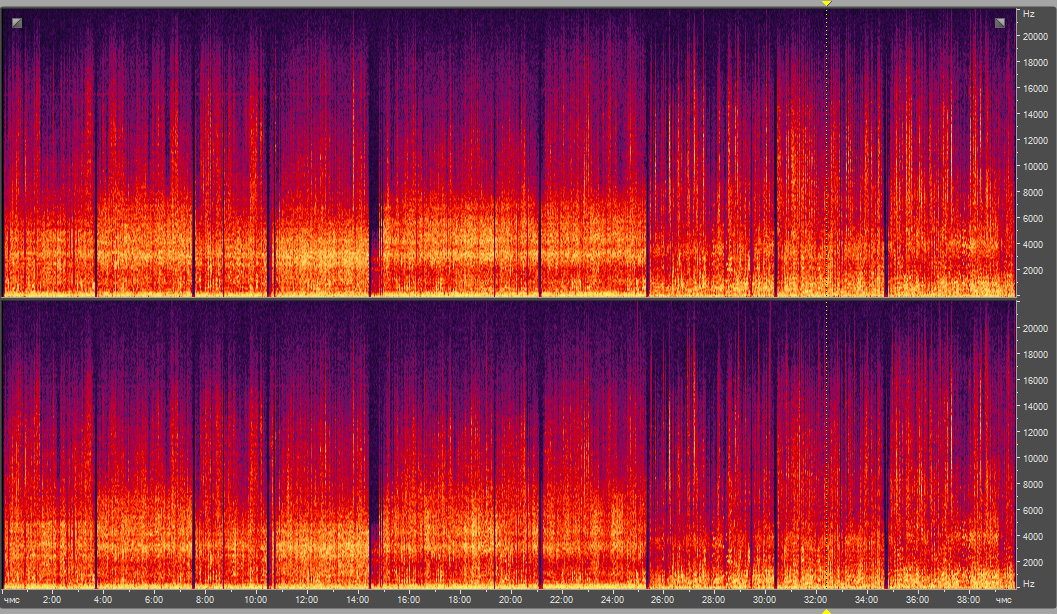Click 18000 on the upper channel frequency scale

coord(1035,63)
